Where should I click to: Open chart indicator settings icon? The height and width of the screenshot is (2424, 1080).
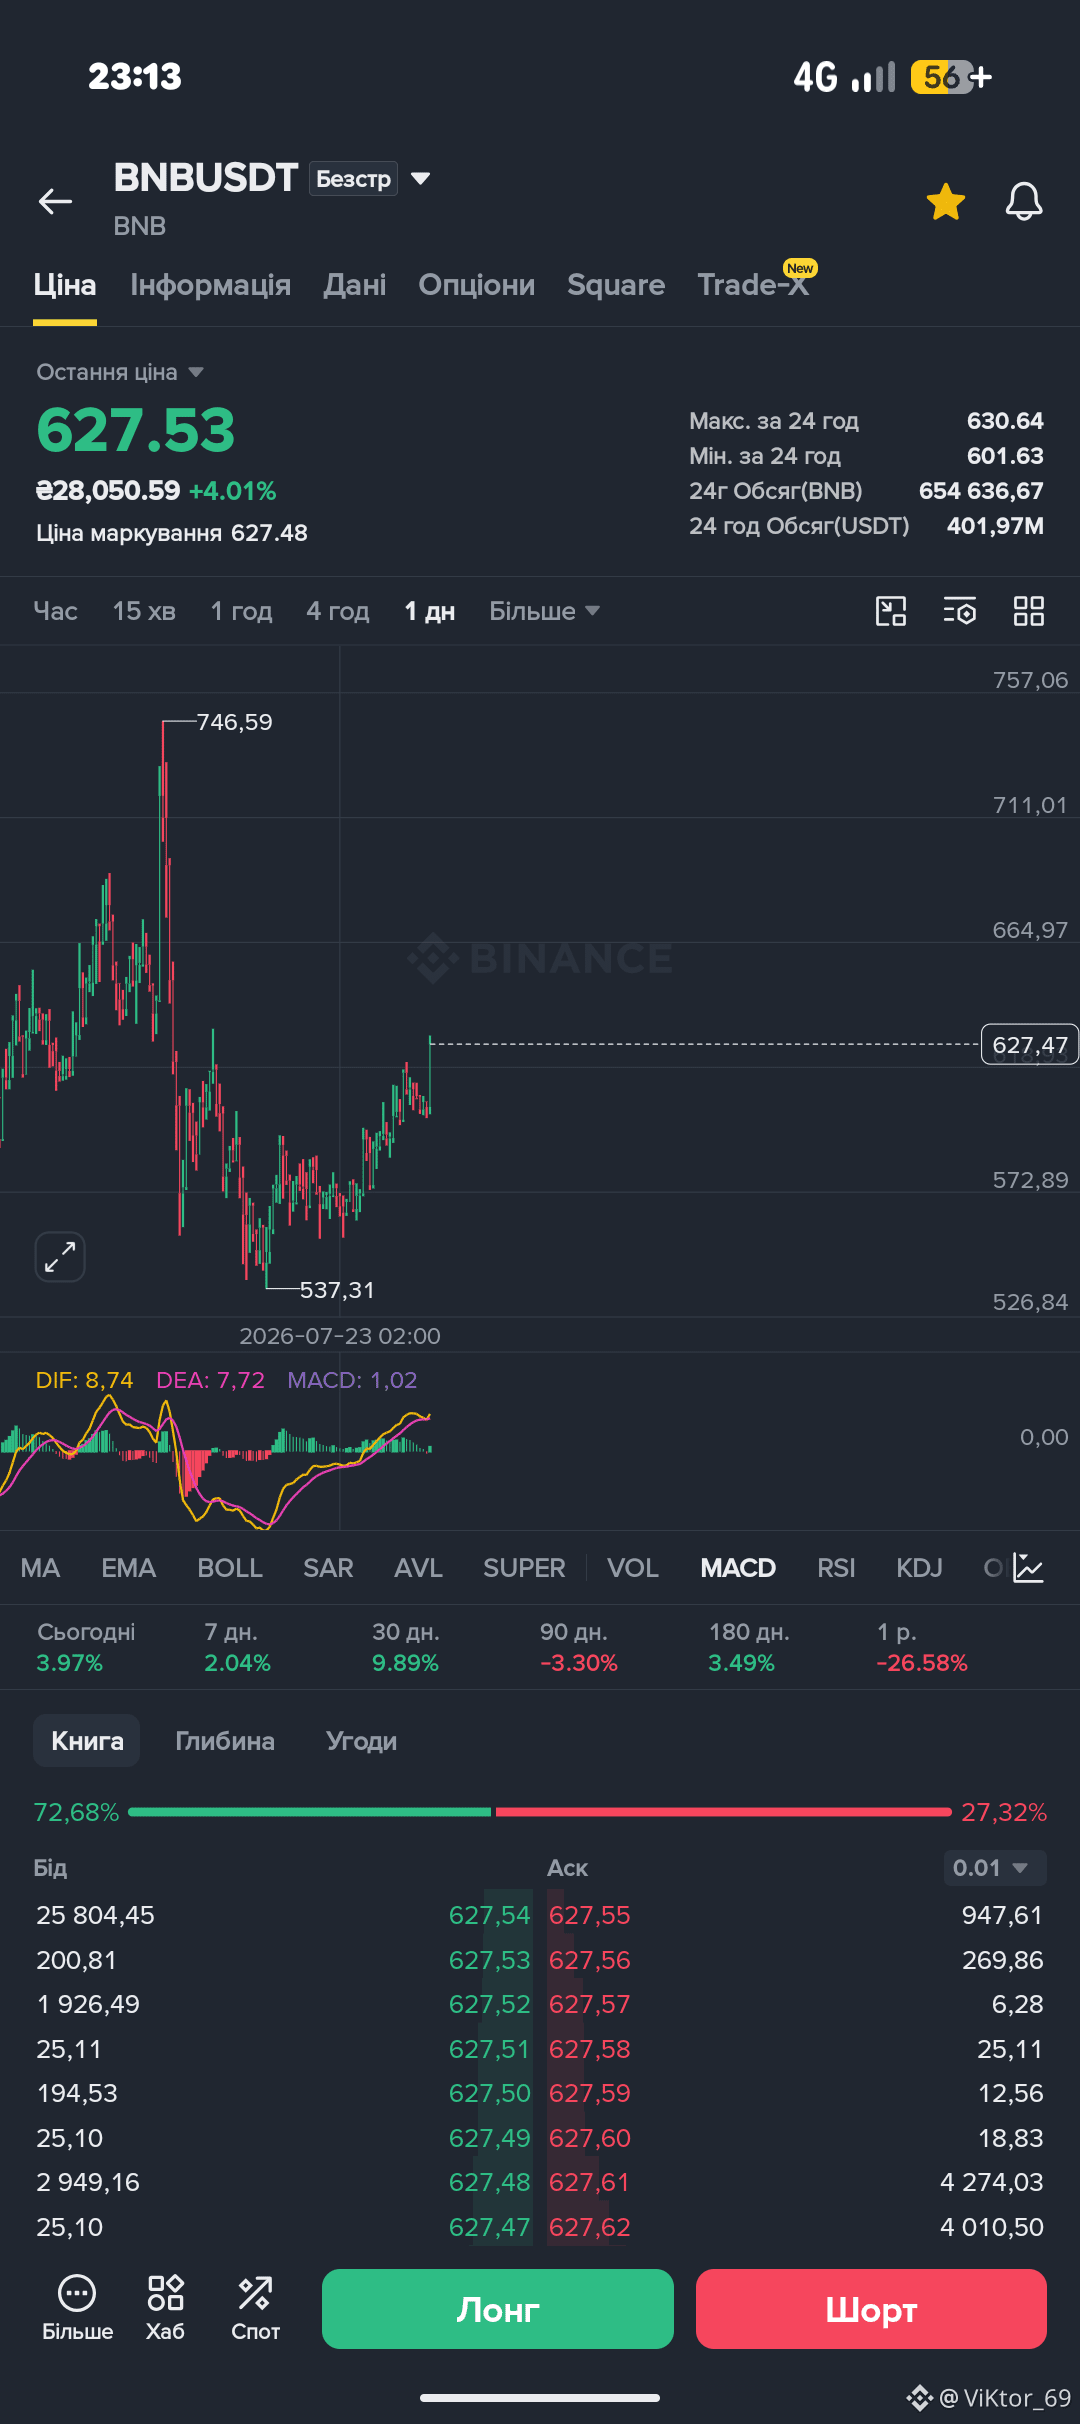[959, 611]
